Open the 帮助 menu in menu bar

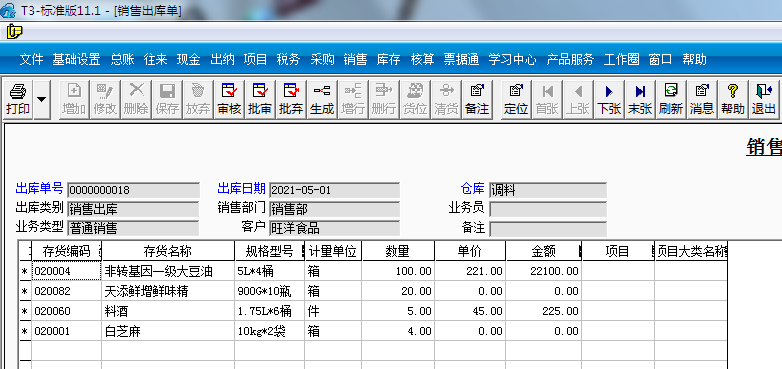(694, 60)
